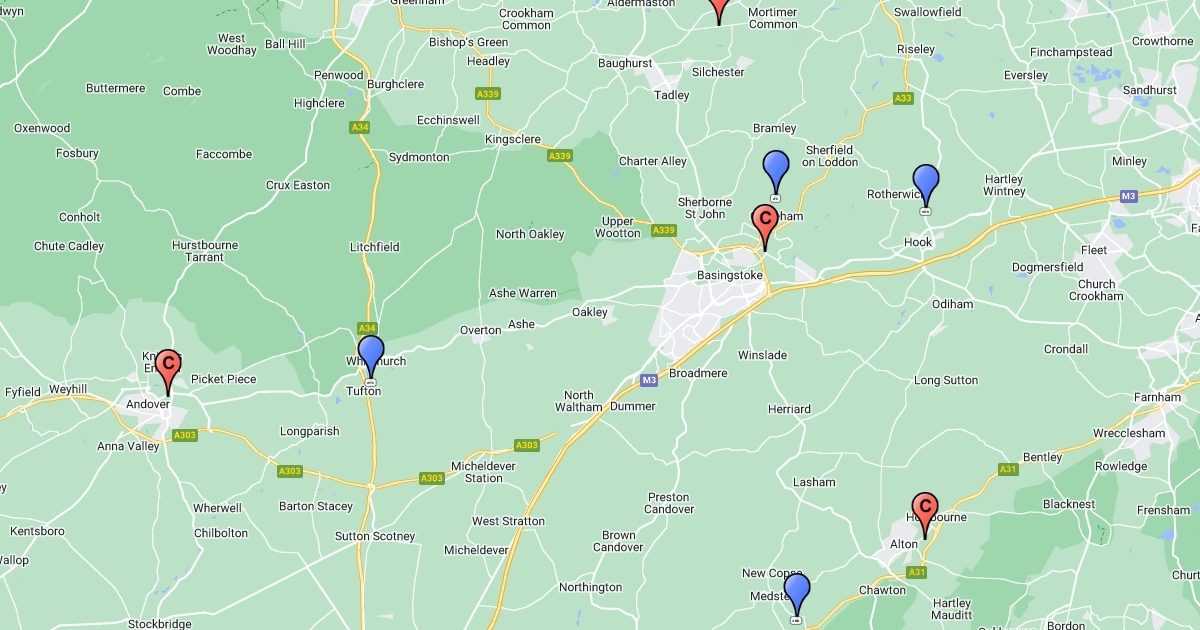The width and height of the screenshot is (1200, 630).
Task: Select the Kingsclere place label
Action: pyautogui.click(x=512, y=139)
